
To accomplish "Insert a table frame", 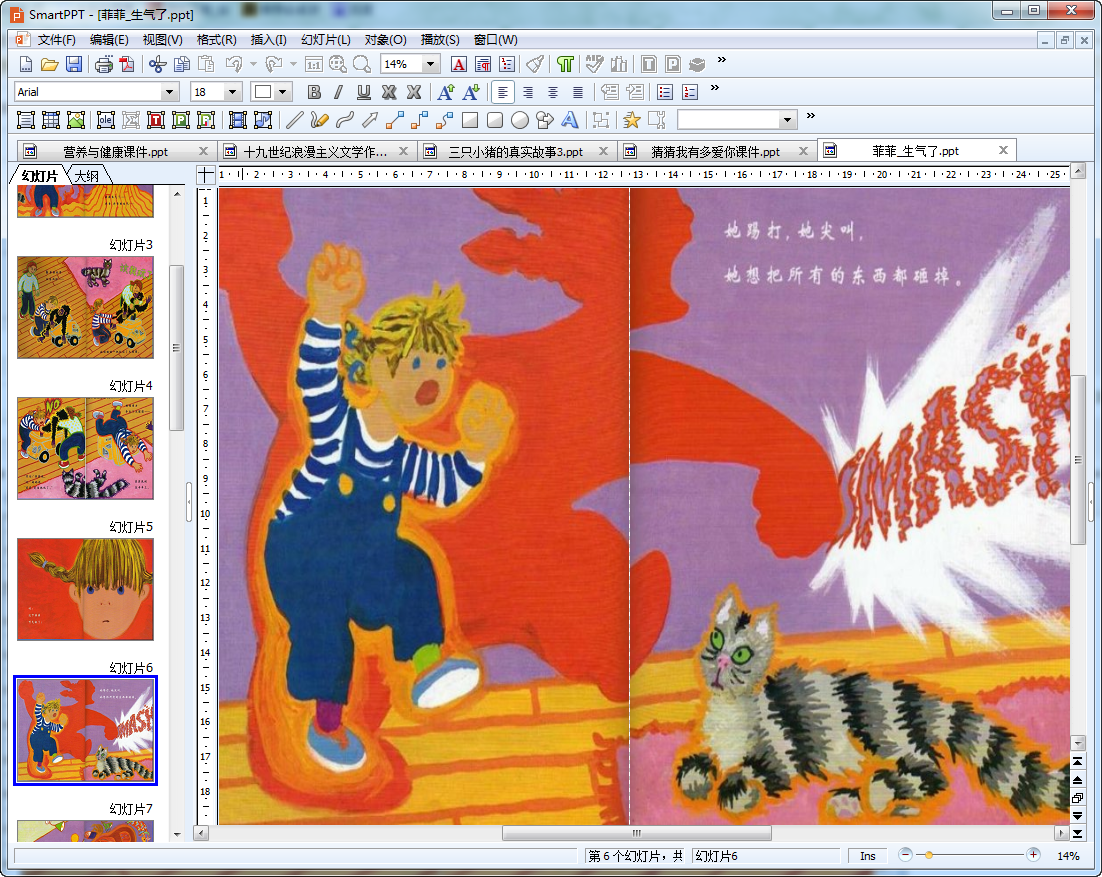I will 51,120.
